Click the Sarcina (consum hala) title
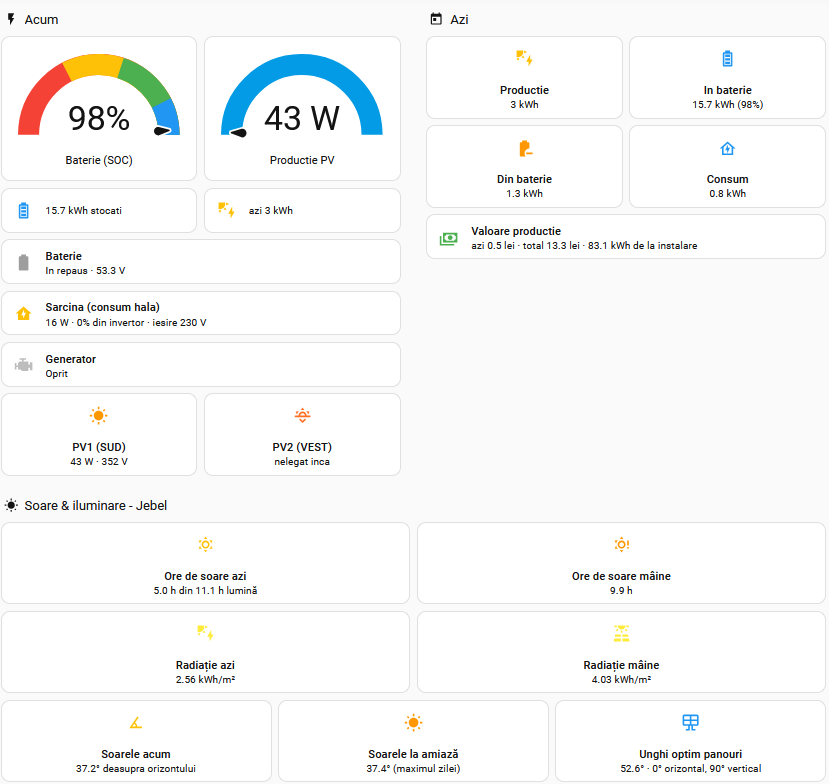 pos(103,307)
